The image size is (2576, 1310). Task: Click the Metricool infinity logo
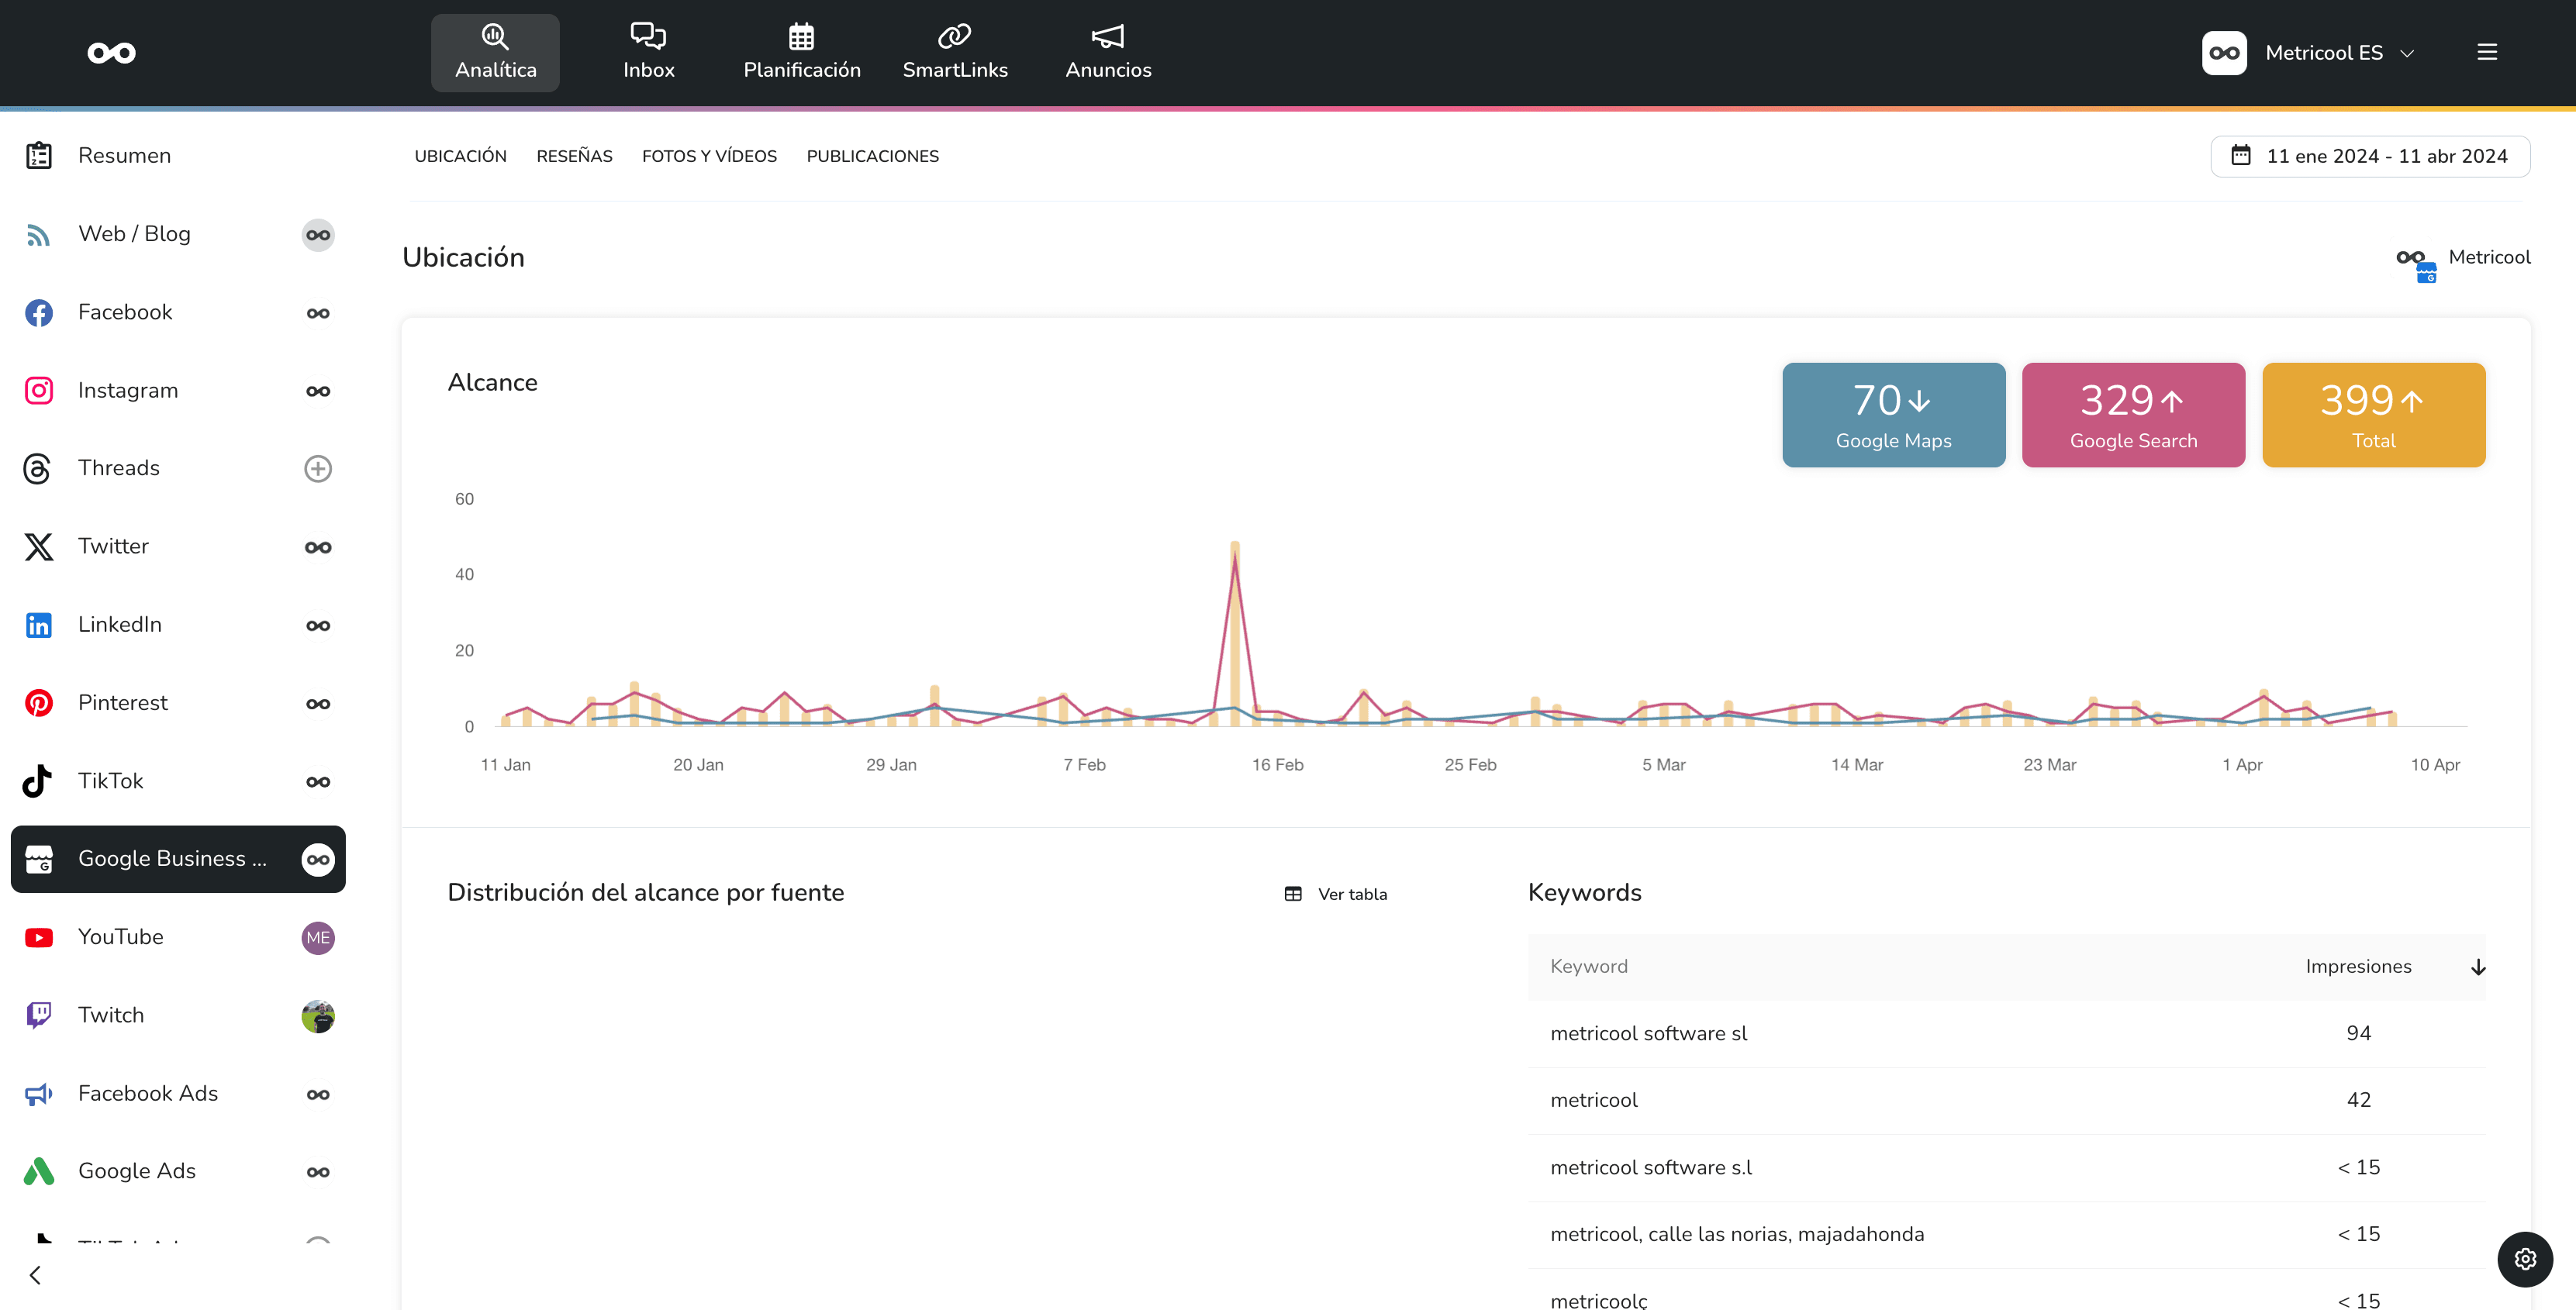pyautogui.click(x=111, y=53)
